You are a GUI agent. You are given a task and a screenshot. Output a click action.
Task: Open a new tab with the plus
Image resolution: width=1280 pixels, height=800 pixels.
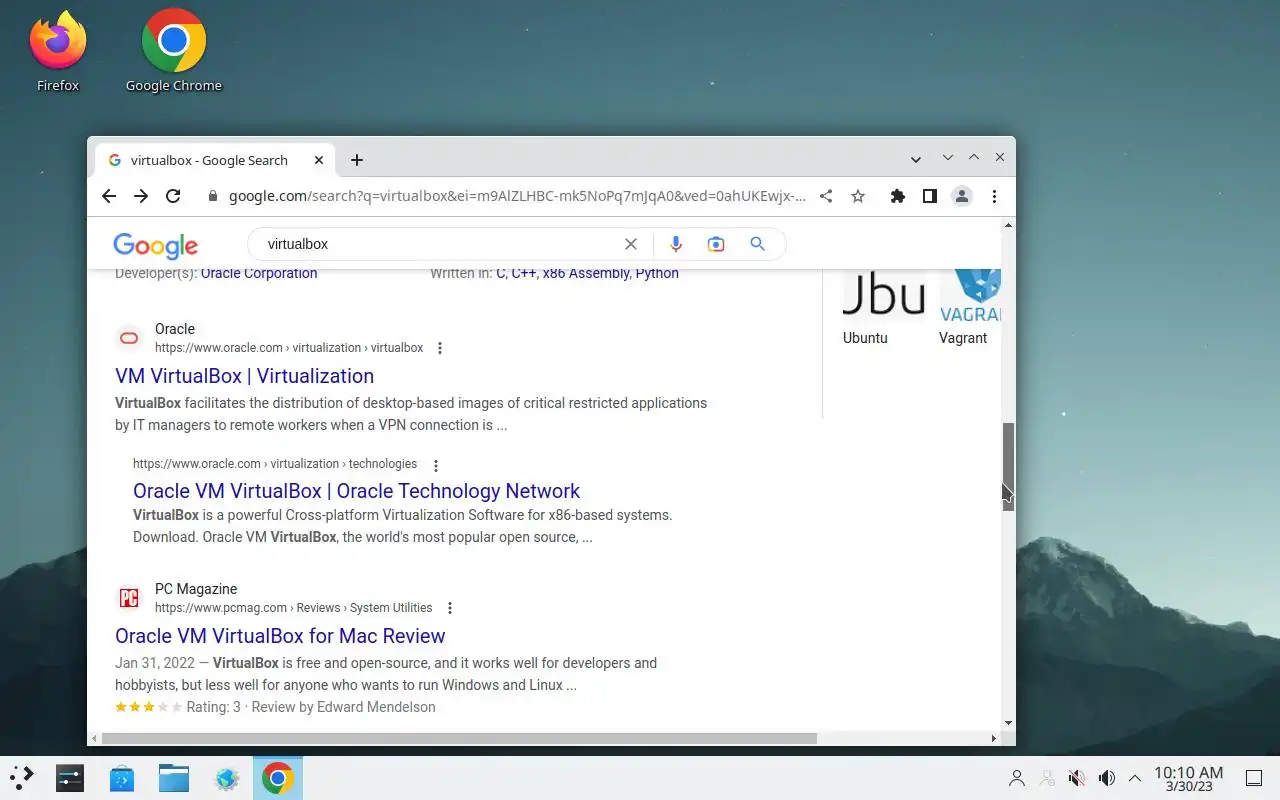tap(357, 160)
